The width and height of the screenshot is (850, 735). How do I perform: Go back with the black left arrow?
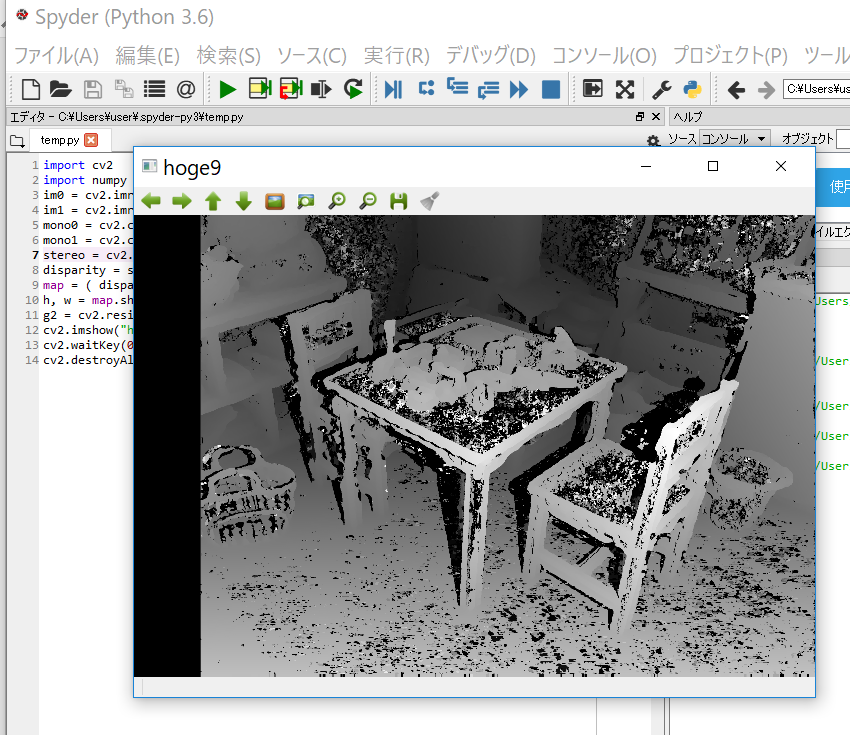736,89
